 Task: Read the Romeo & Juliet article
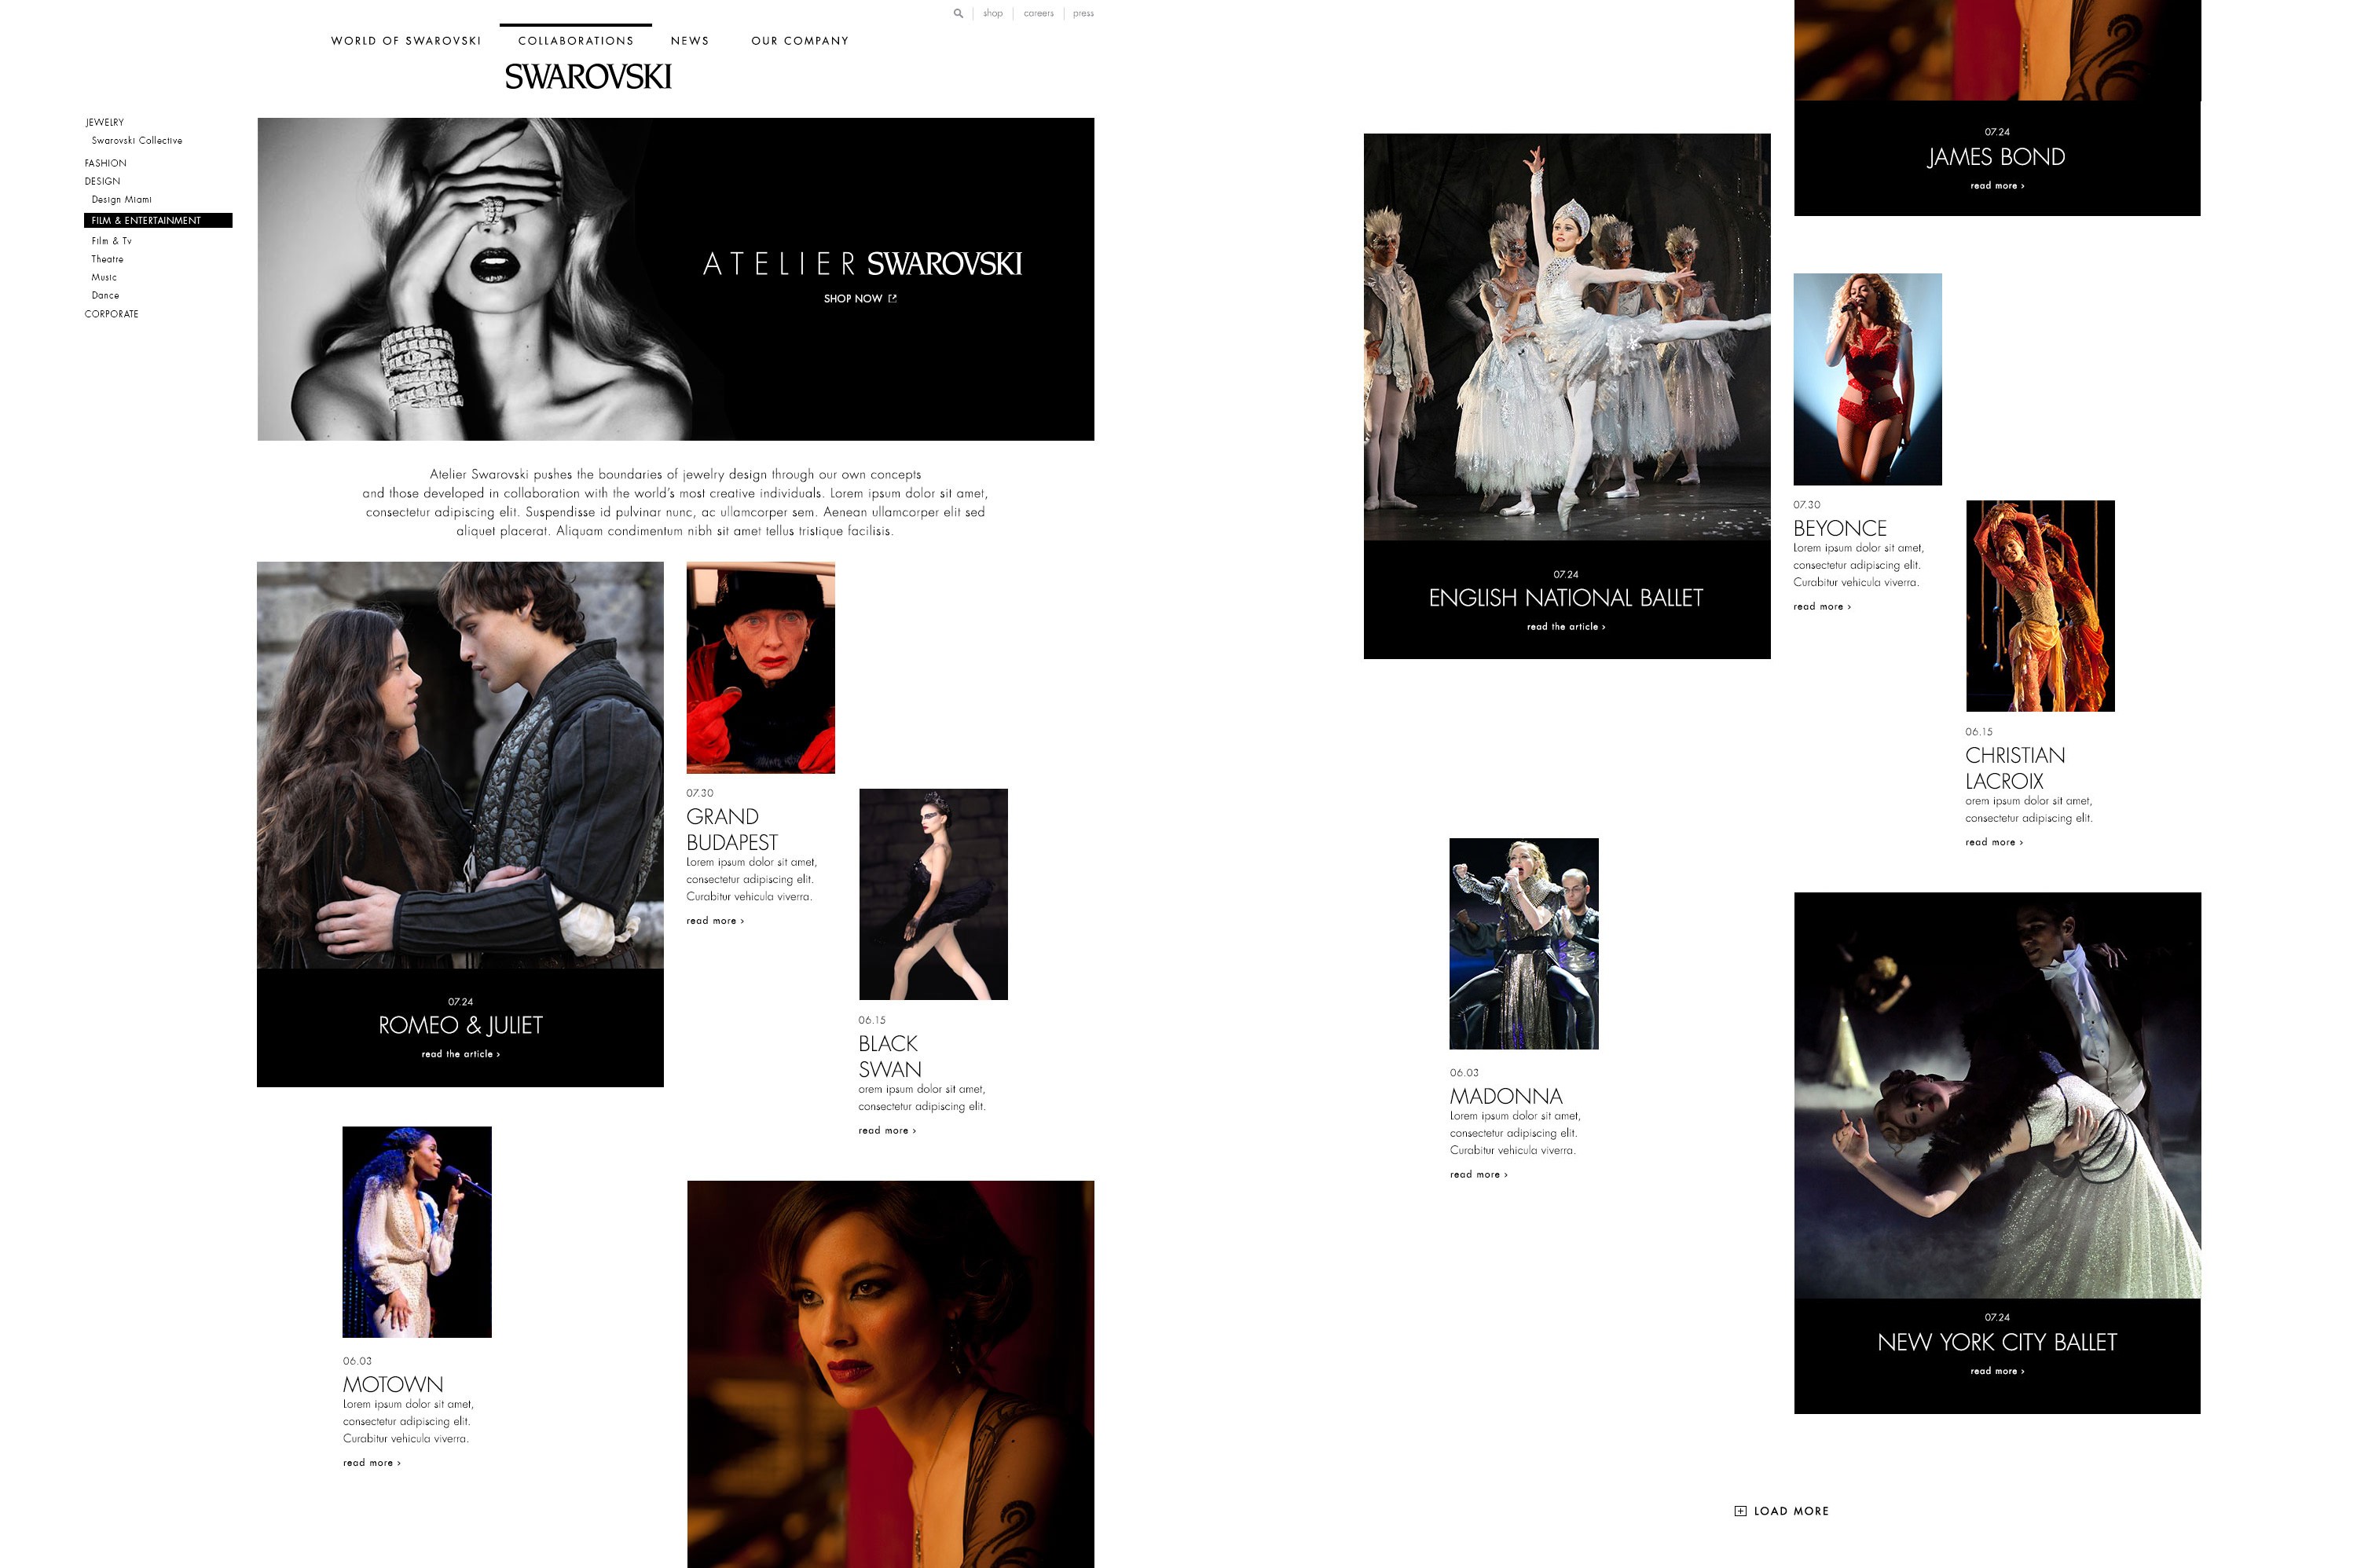click(x=460, y=1054)
